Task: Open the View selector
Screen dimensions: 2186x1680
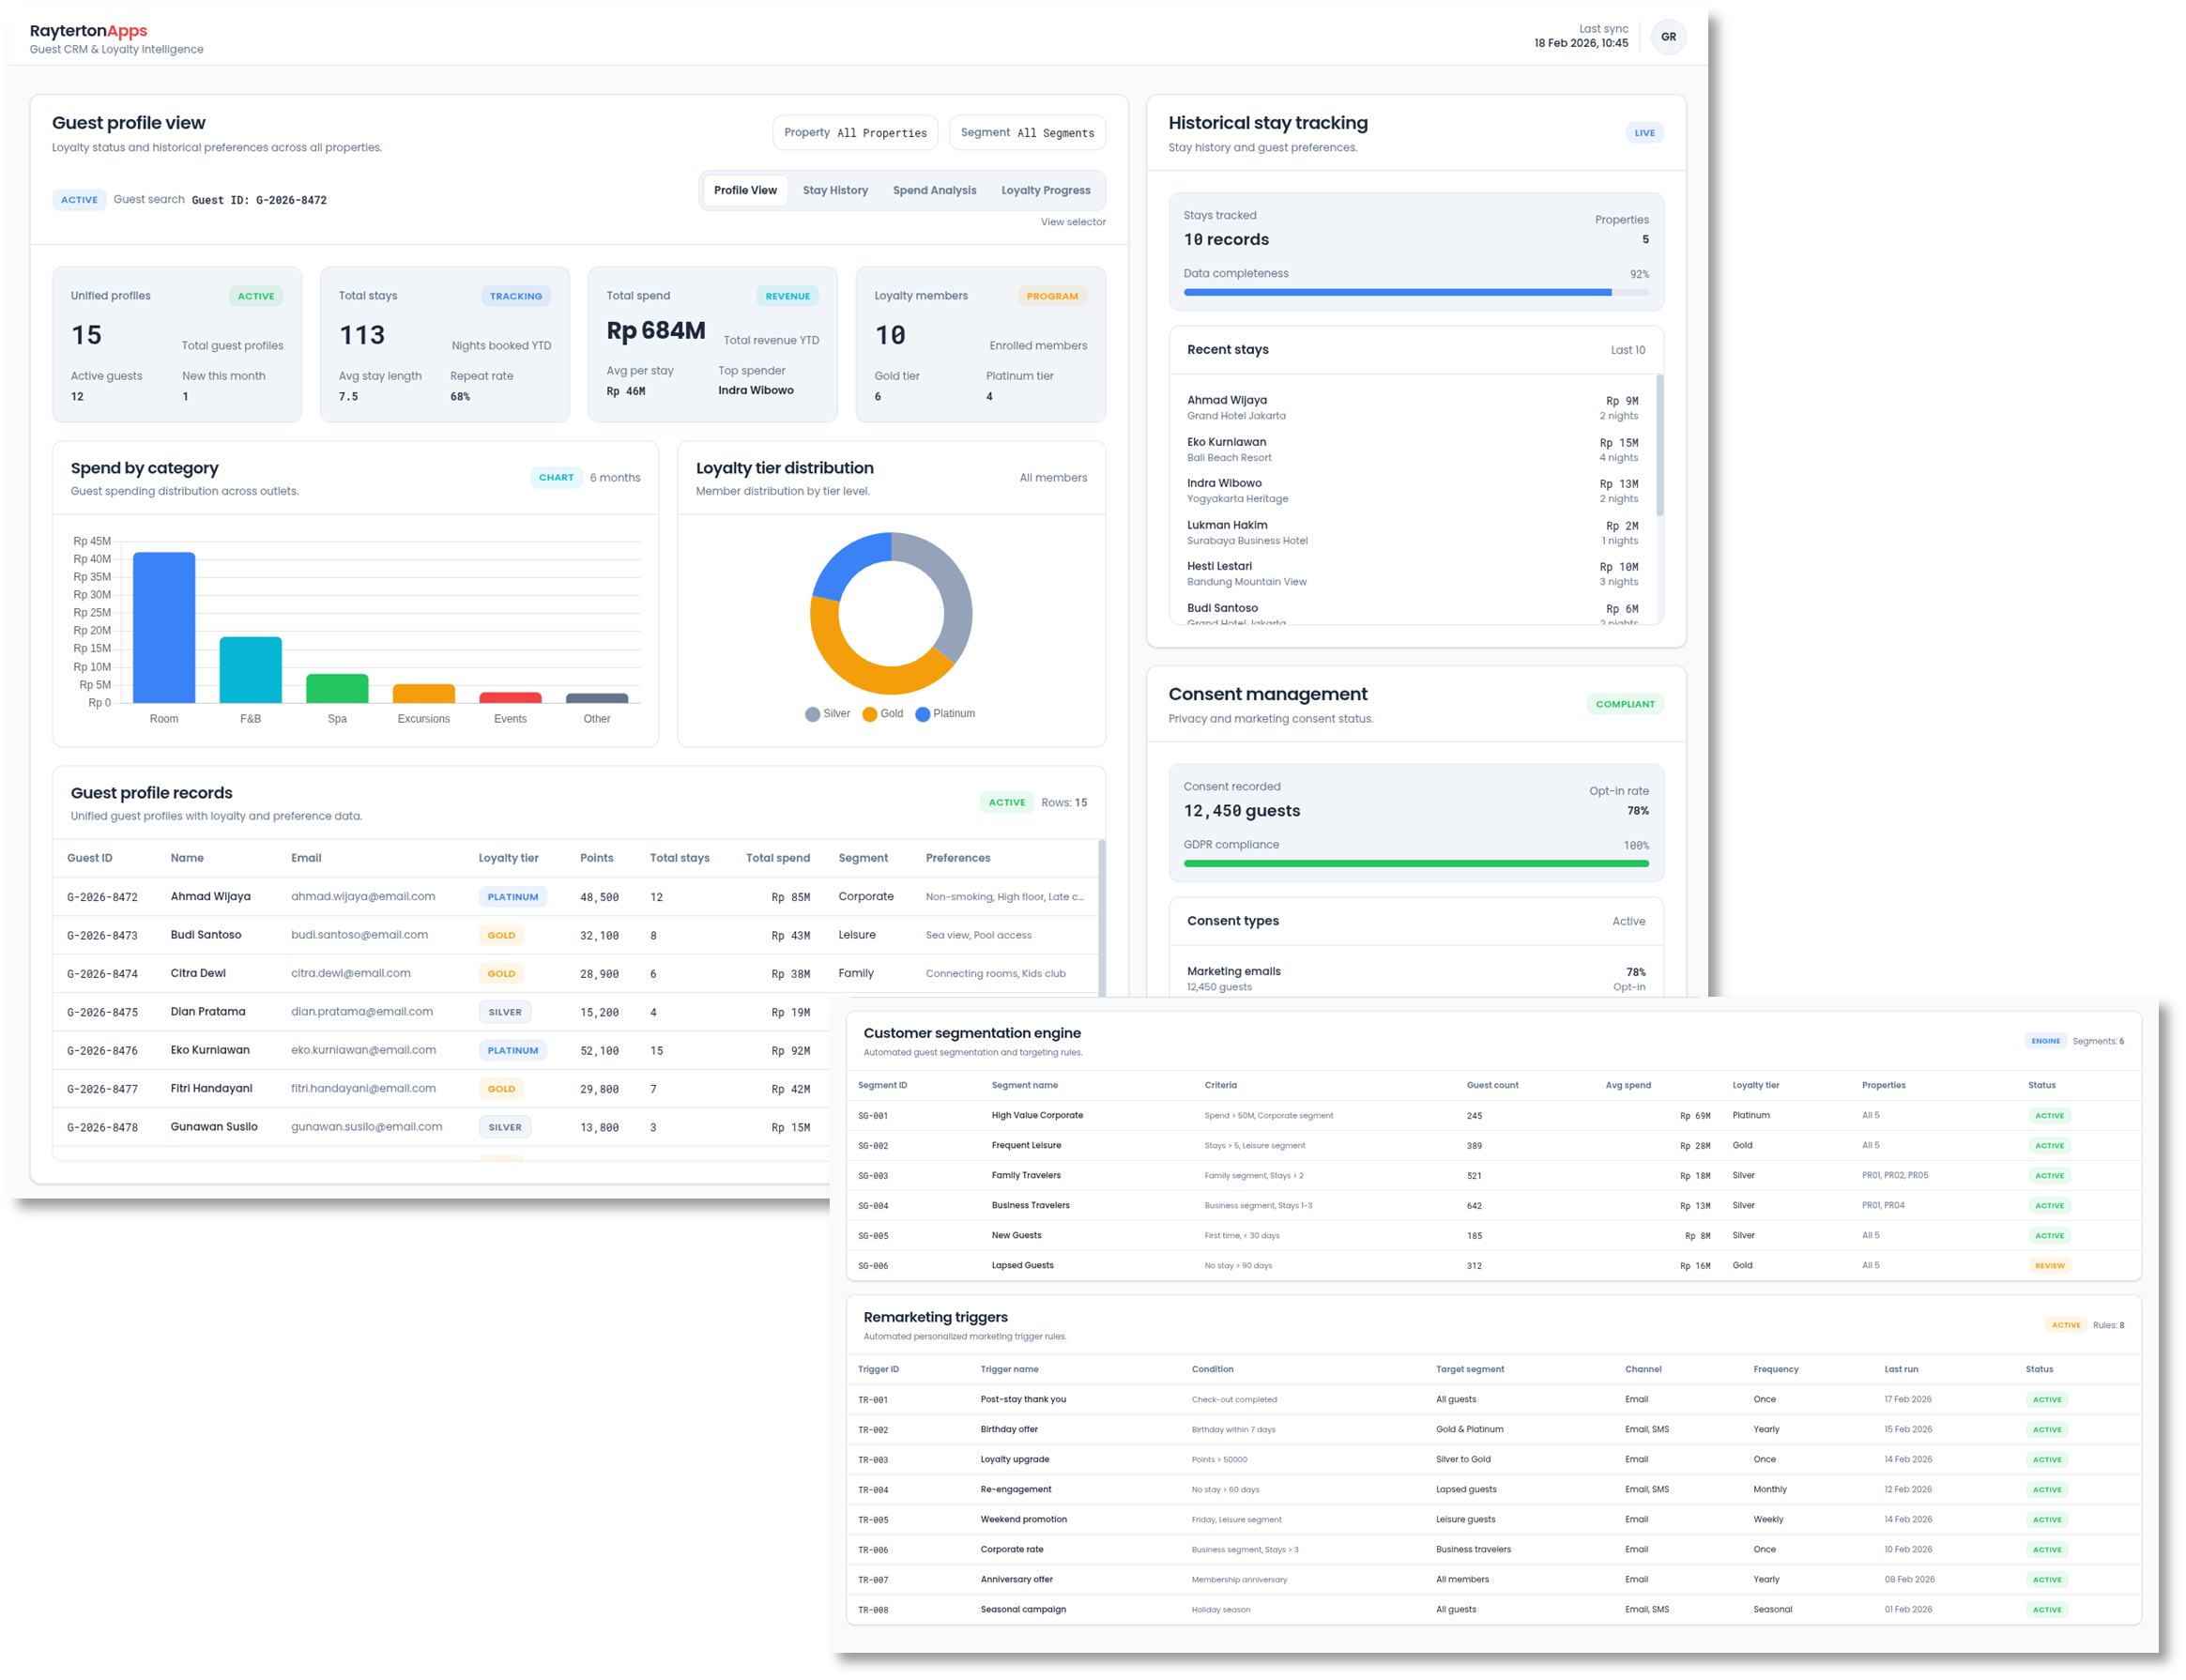Action: coord(1072,222)
